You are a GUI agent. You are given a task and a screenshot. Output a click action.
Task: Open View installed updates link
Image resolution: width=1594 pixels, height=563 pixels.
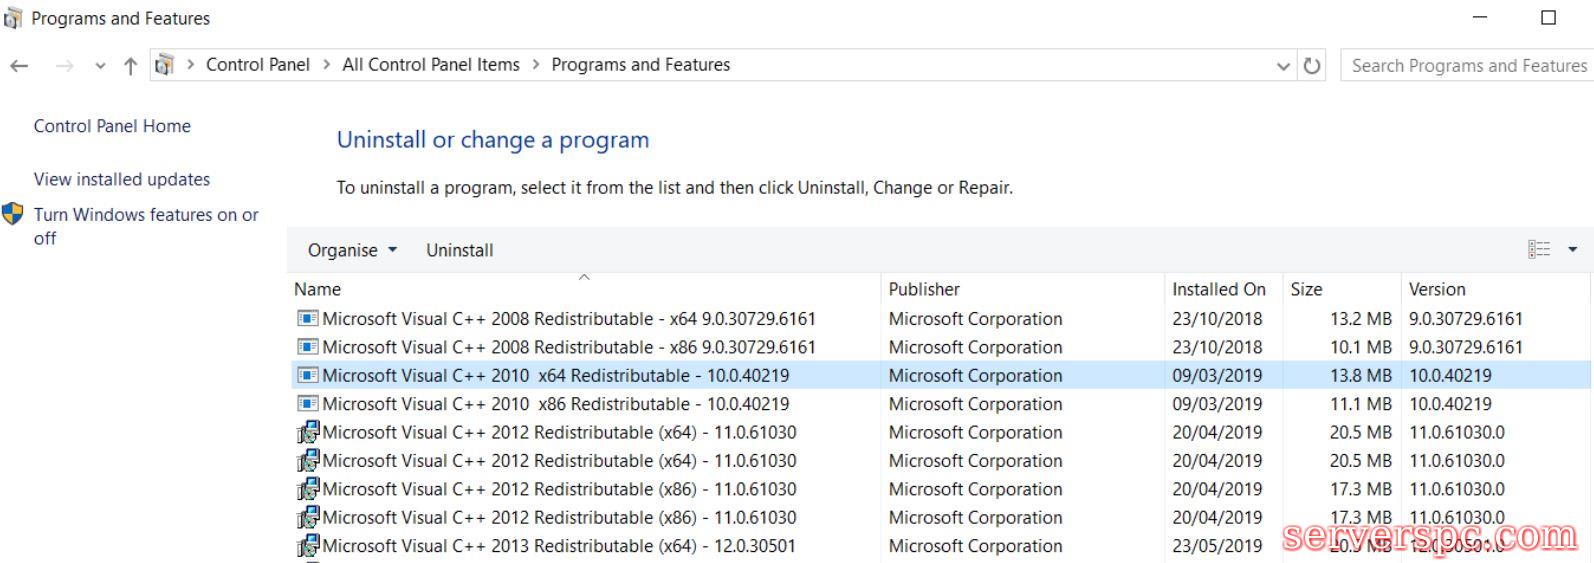(122, 179)
